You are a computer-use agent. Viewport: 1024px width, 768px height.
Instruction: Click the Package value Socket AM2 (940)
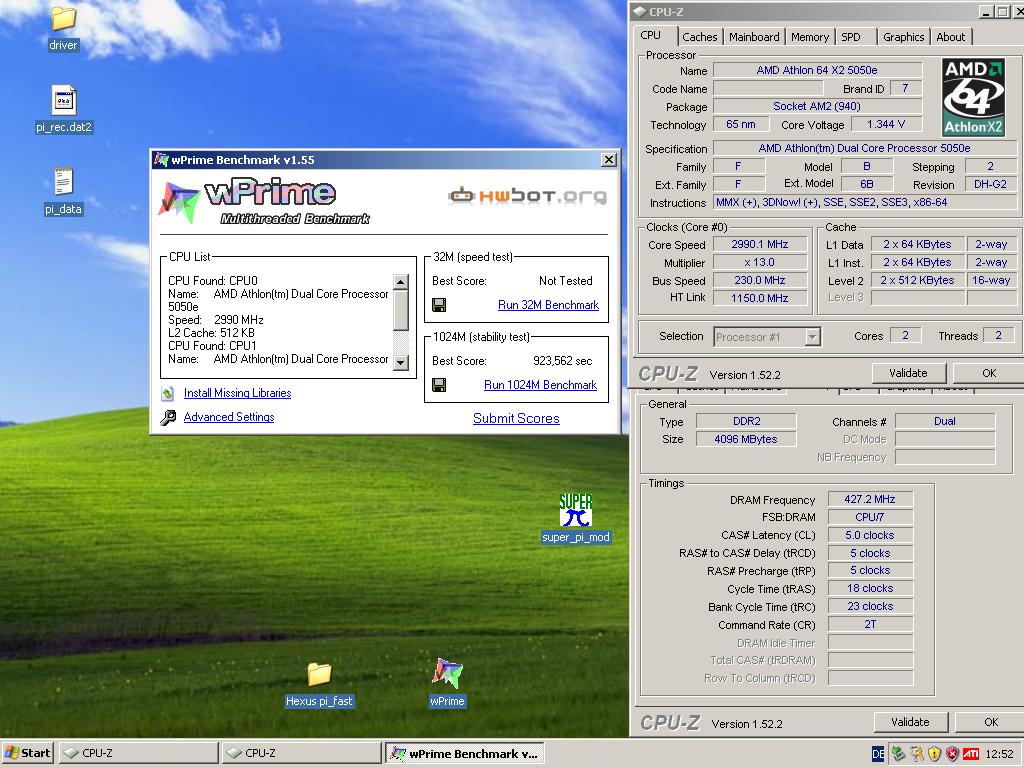tap(817, 106)
